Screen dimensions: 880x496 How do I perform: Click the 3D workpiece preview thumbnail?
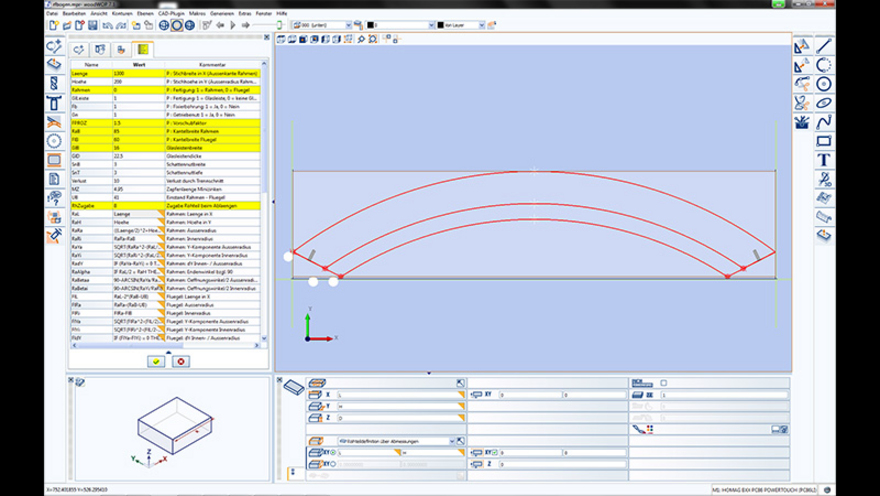pos(175,428)
